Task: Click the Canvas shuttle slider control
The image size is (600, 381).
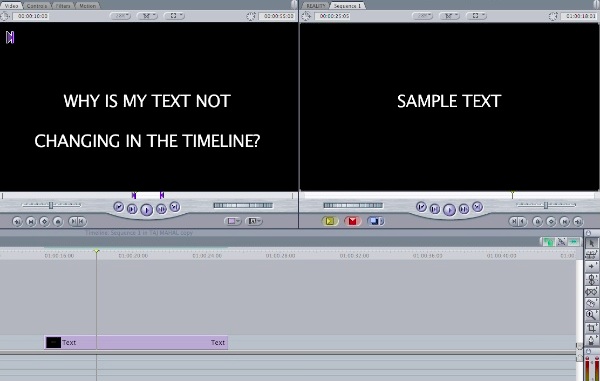Action: (x=546, y=205)
